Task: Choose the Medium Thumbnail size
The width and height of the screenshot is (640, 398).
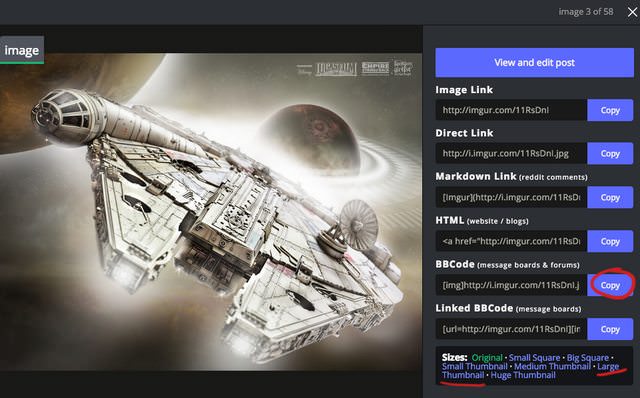Action: tap(552, 367)
